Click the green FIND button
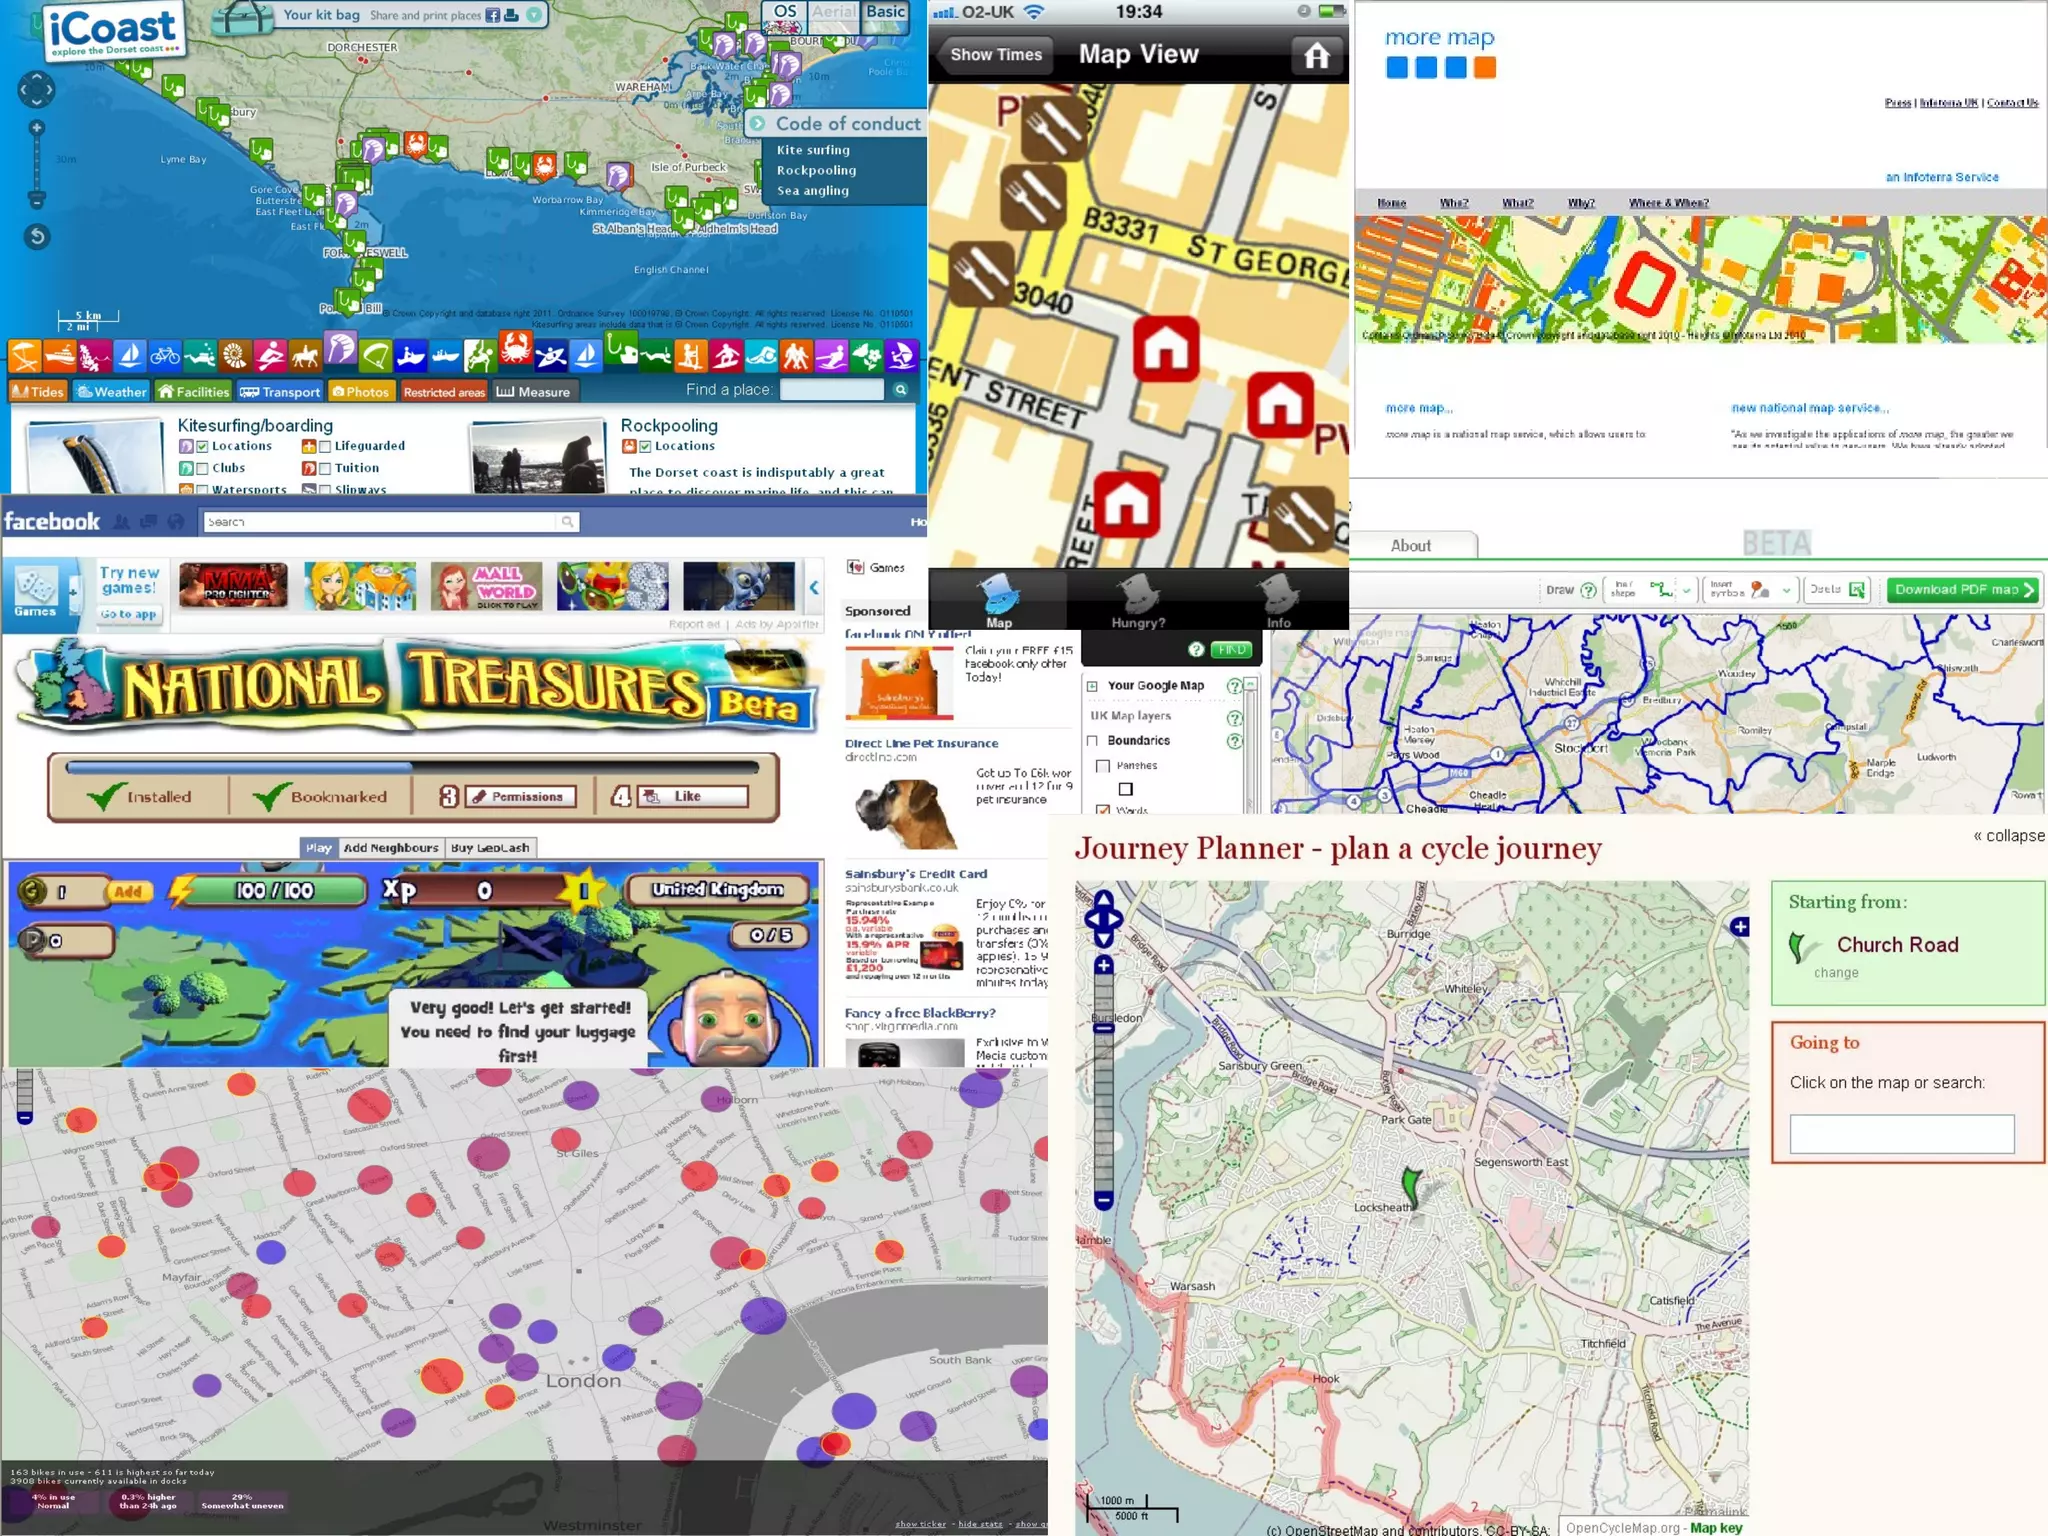Image resolution: width=2048 pixels, height=1536 pixels. (1231, 650)
